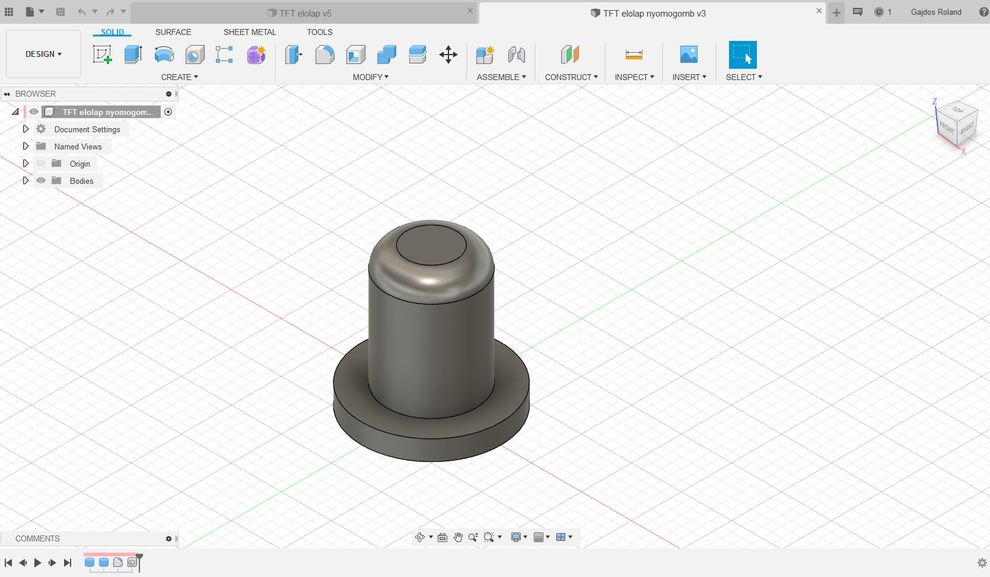Activate the root component radio button
Viewport: 990px width, 577px height.
[168, 112]
